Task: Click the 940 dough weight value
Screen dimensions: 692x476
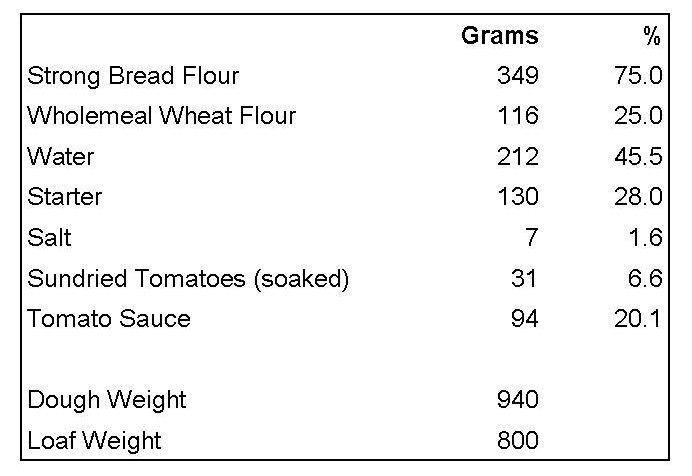Action: pyautogui.click(x=517, y=400)
